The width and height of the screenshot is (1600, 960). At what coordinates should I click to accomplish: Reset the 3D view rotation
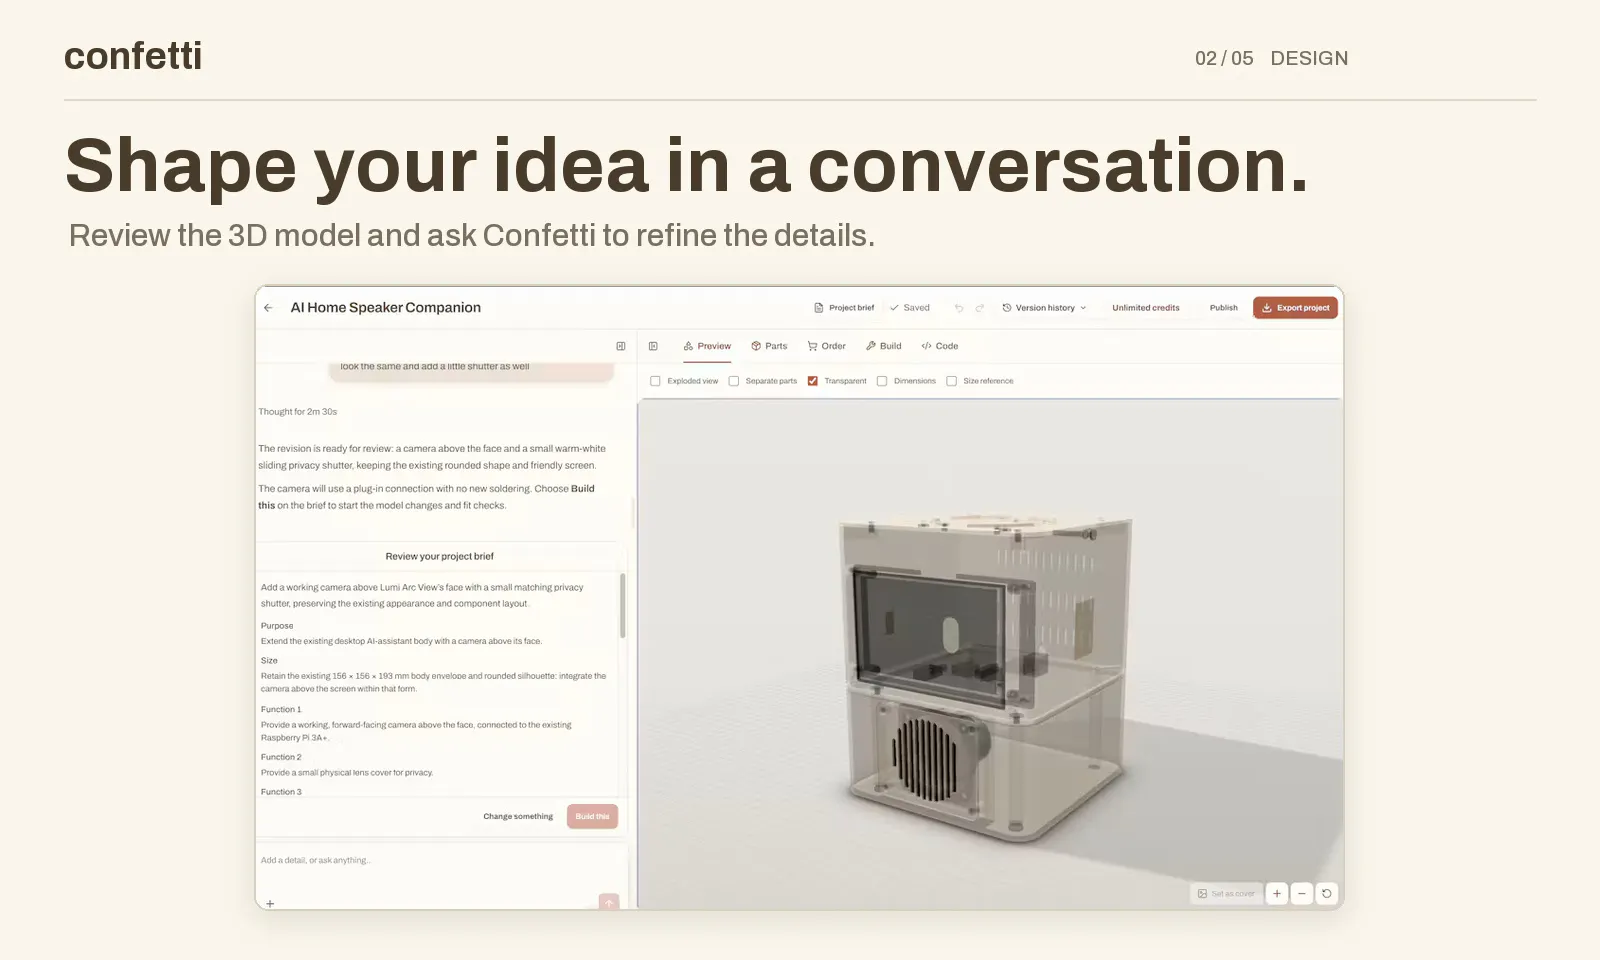point(1327,894)
